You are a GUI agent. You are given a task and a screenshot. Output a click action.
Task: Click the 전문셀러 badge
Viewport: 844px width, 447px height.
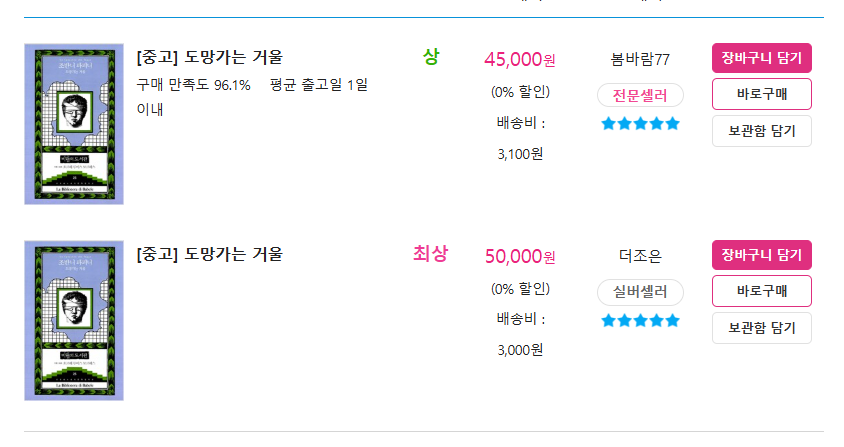coord(640,95)
